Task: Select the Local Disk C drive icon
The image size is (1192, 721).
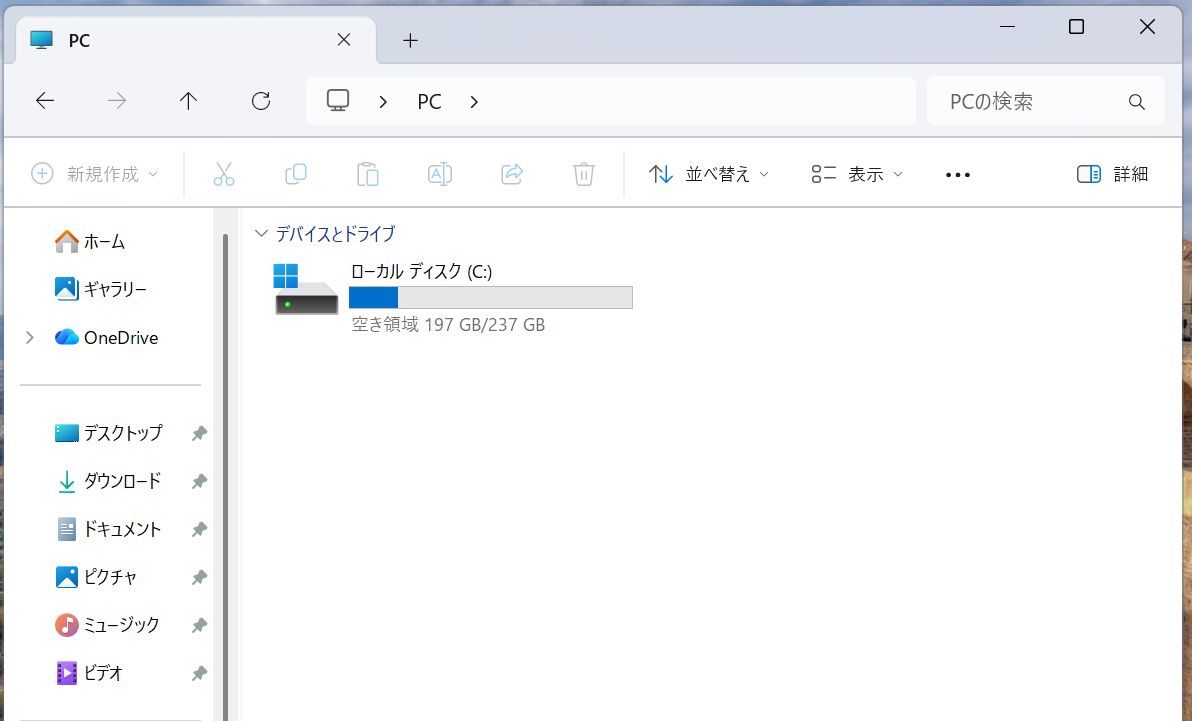Action: [x=306, y=289]
